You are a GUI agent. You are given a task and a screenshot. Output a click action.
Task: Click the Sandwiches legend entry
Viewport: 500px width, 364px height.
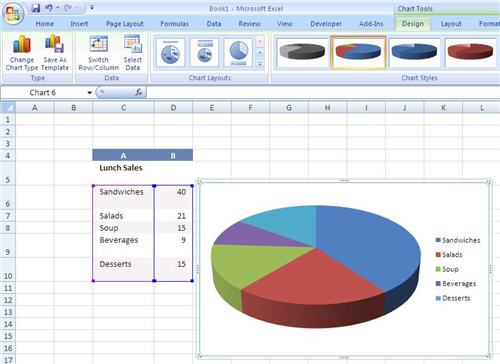pyautogui.click(x=458, y=240)
